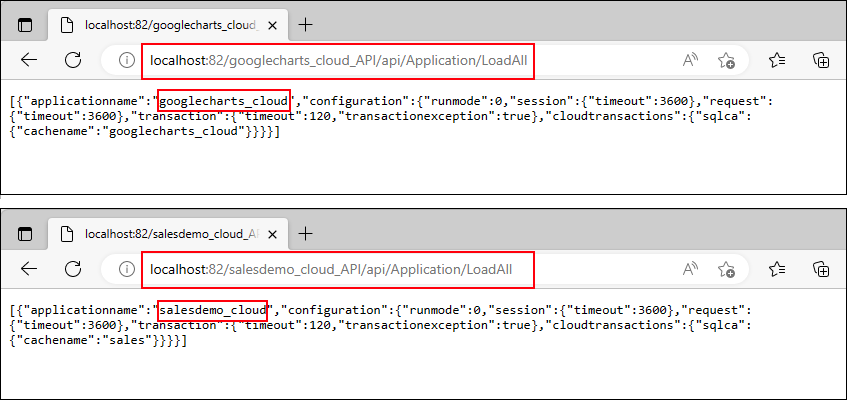847x400 pixels.
Task: Refresh the googlecharts_cloud_API page
Action: pos(73,60)
